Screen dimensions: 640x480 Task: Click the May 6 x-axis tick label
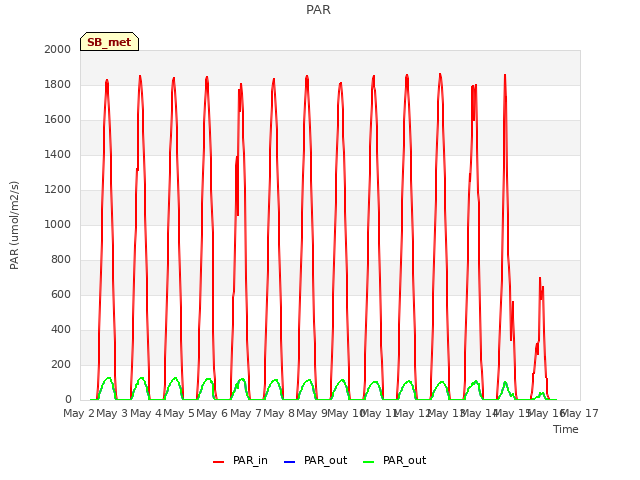pos(212,413)
